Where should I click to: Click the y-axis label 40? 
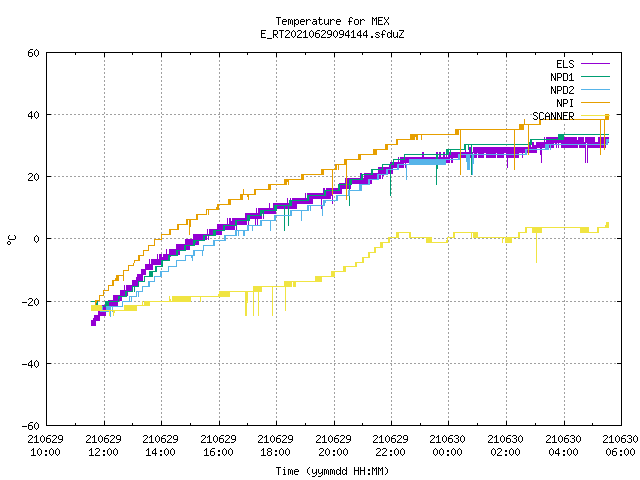tap(33, 115)
